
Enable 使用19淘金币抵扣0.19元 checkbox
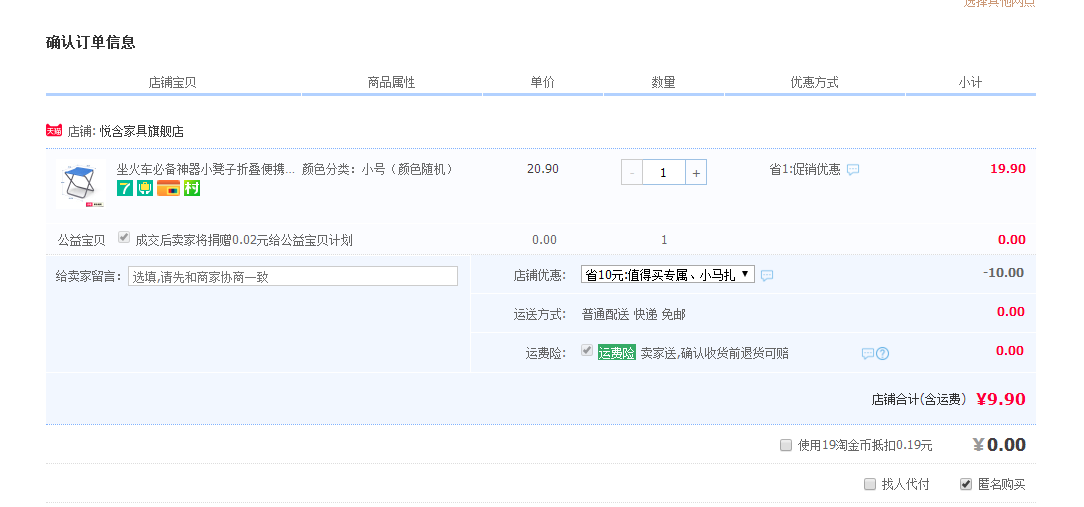coord(785,445)
